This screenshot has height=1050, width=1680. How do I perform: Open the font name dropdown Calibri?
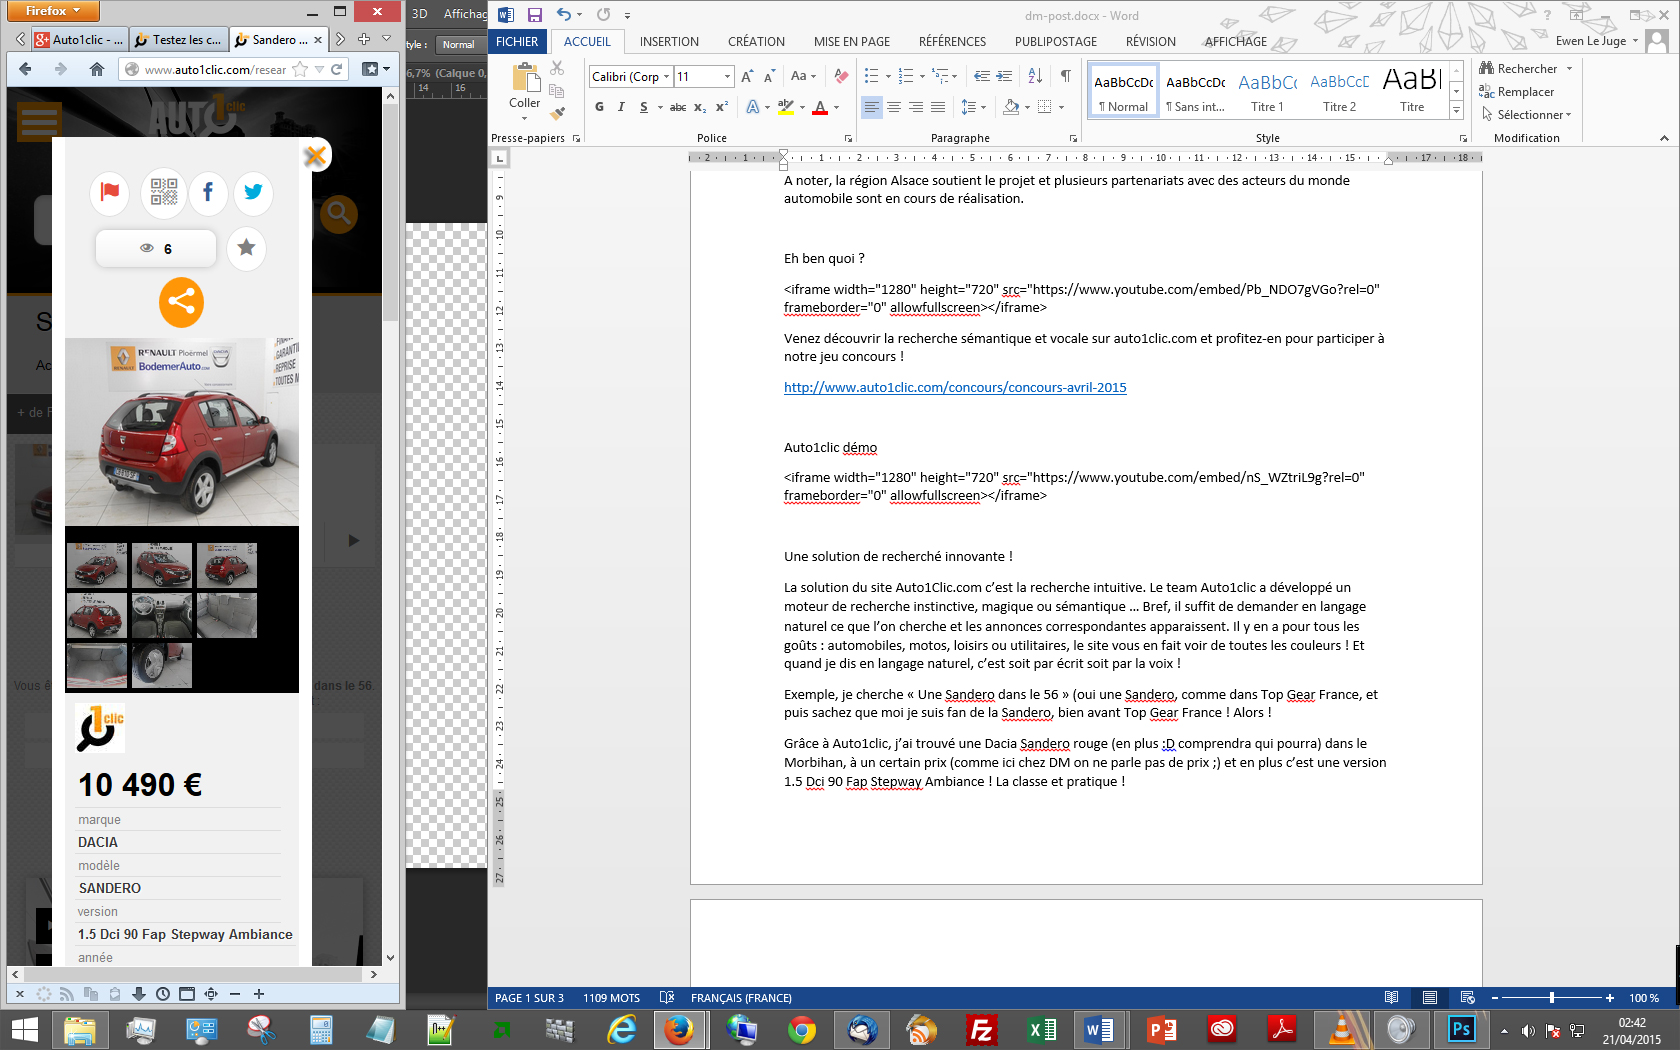click(666, 77)
